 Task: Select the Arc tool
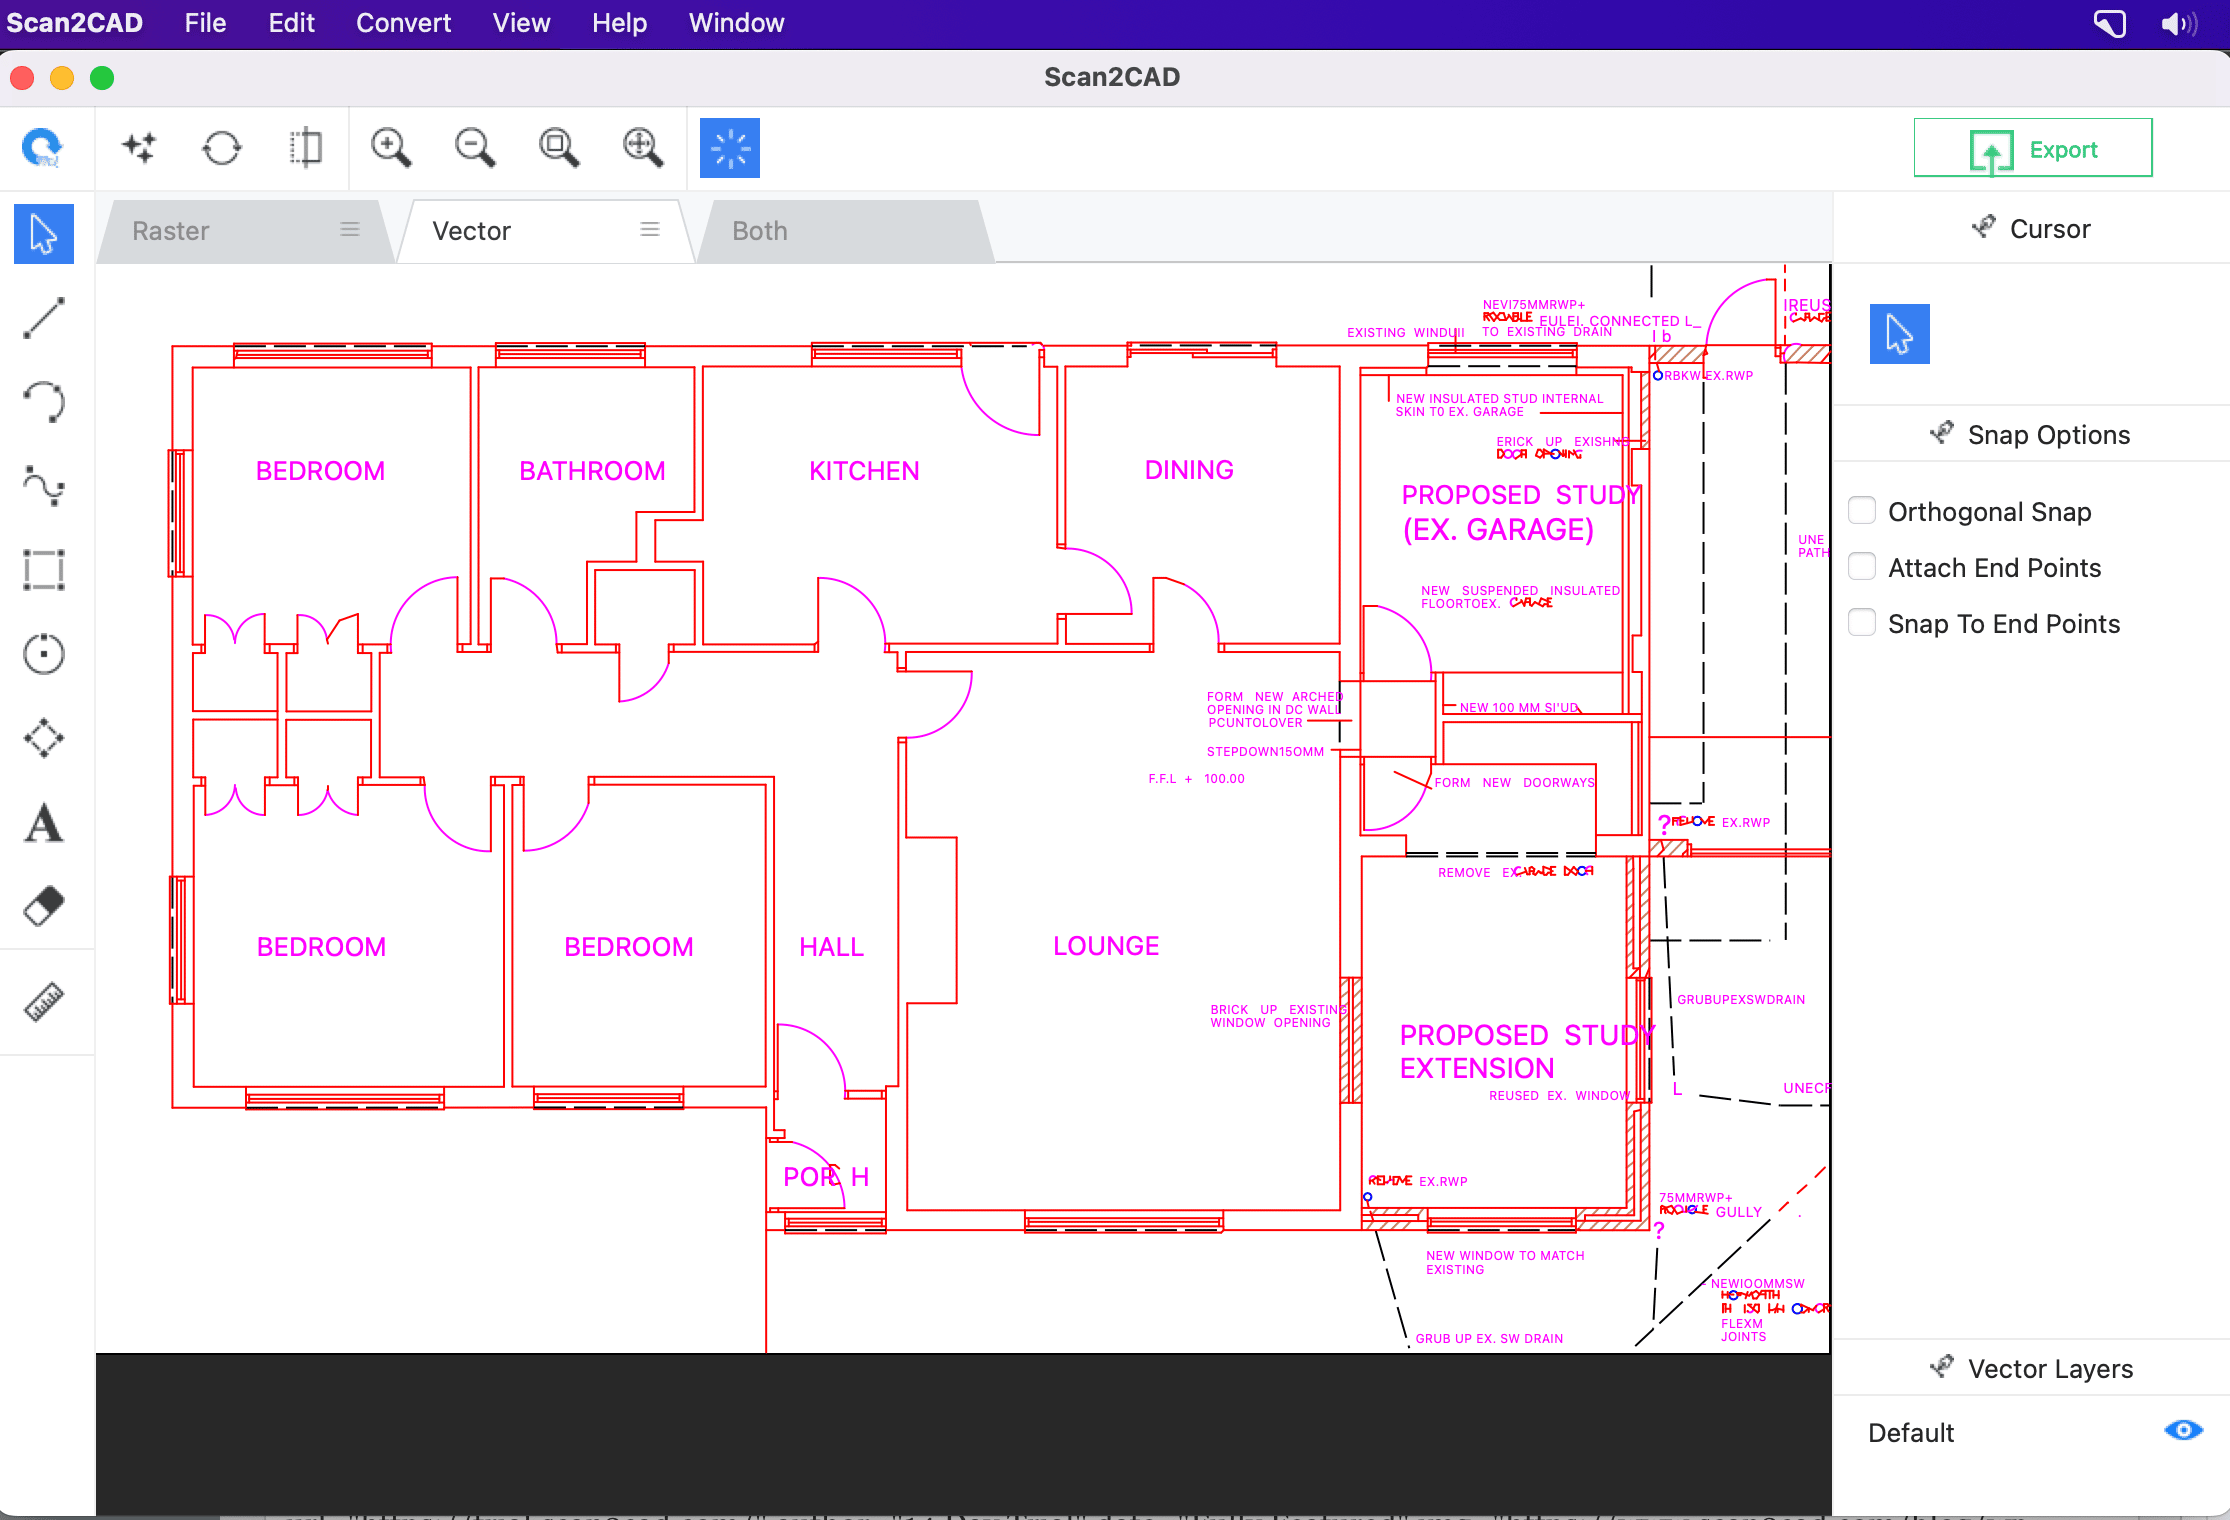point(44,402)
